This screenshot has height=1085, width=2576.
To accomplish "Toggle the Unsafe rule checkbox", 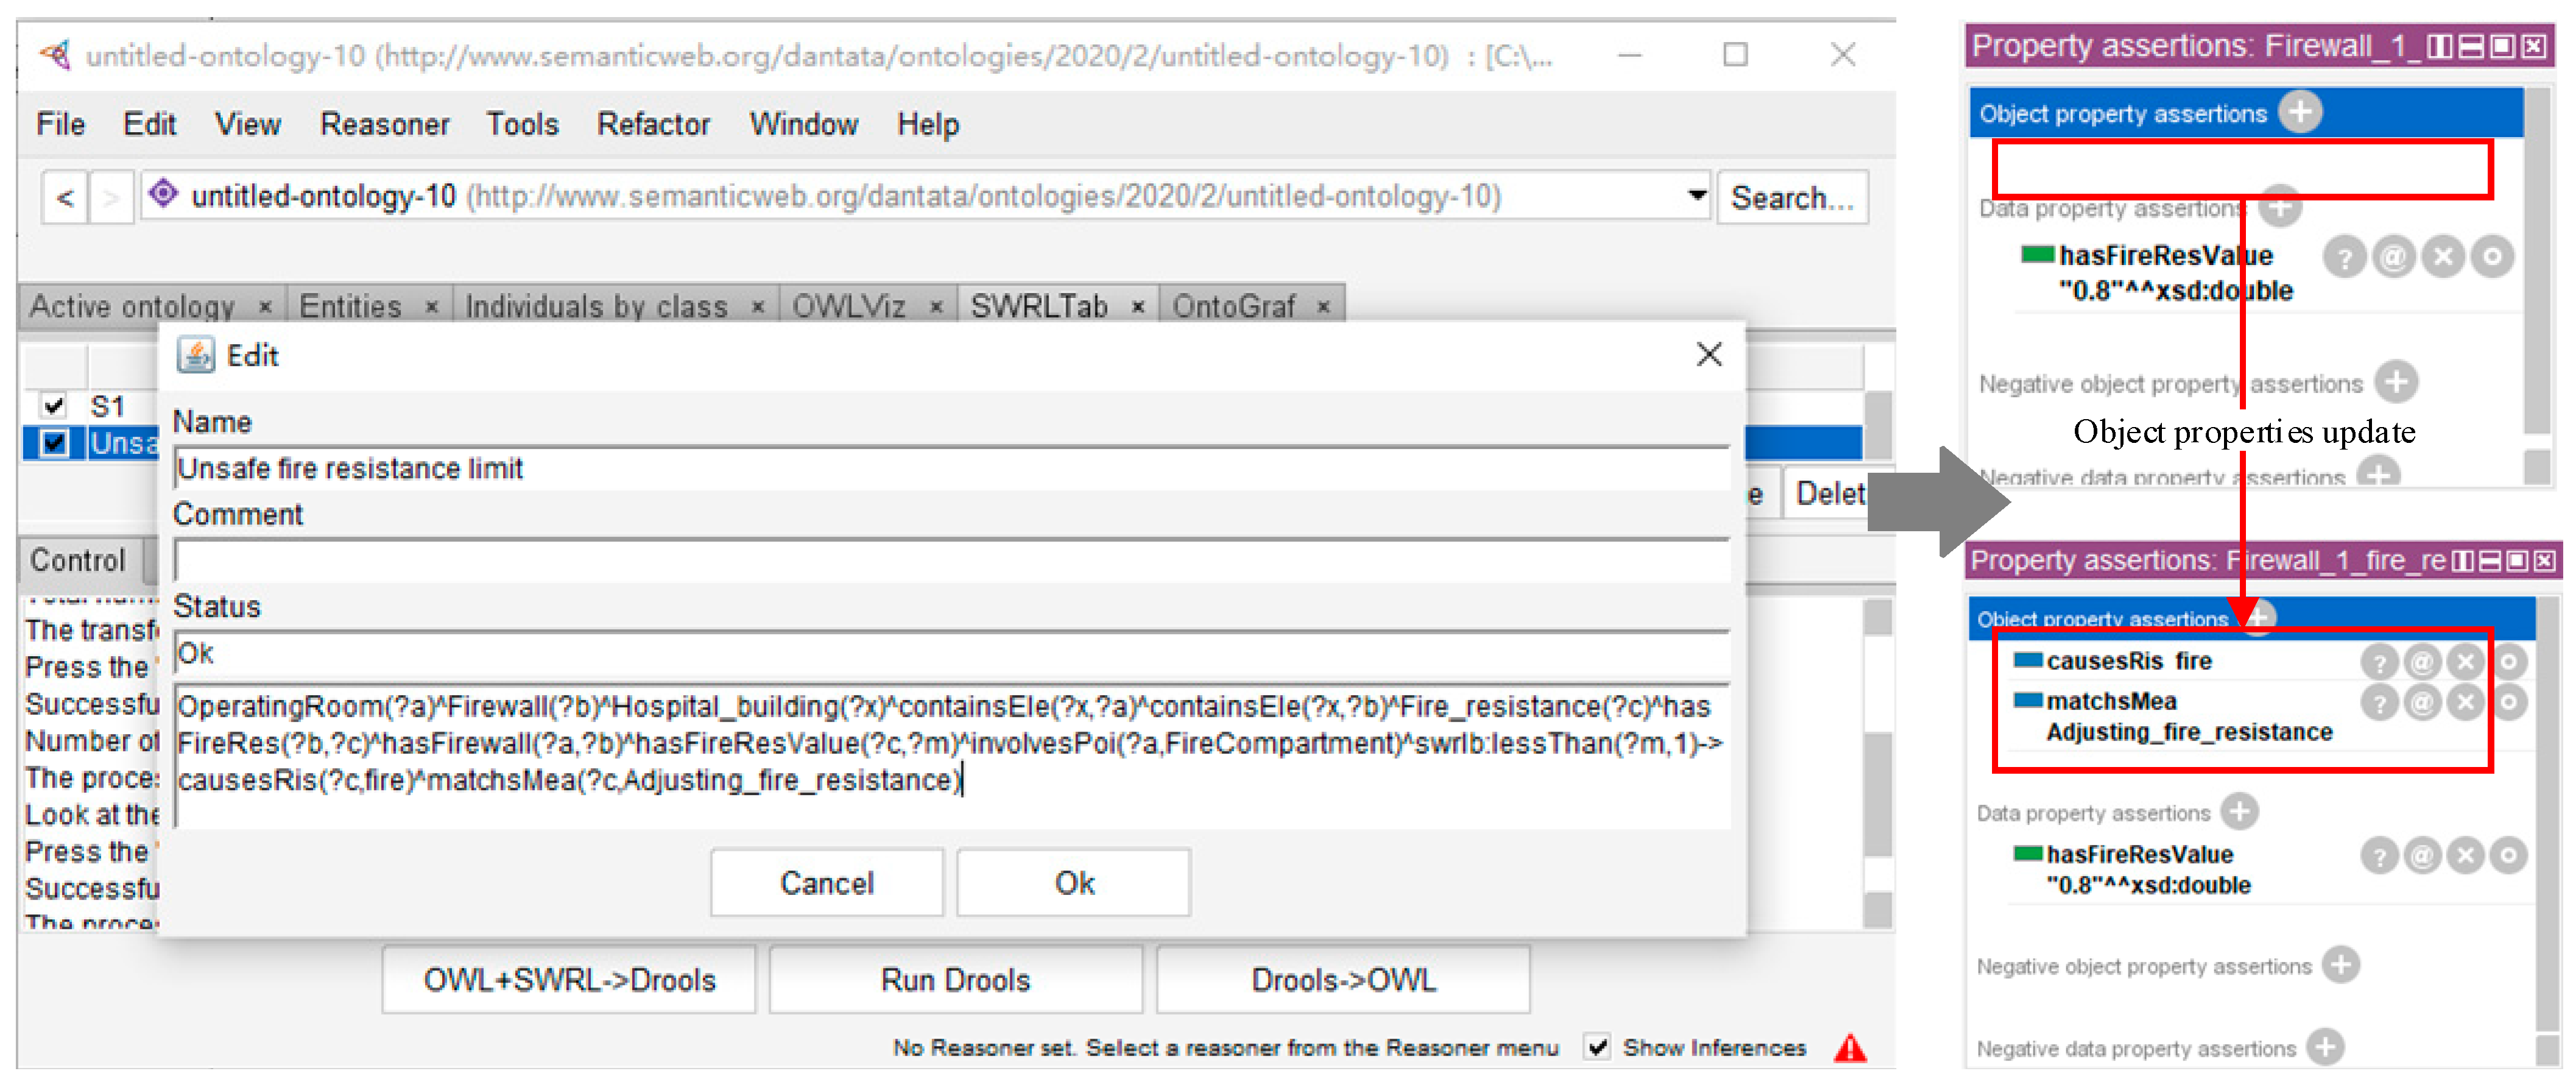I will pos(54,443).
